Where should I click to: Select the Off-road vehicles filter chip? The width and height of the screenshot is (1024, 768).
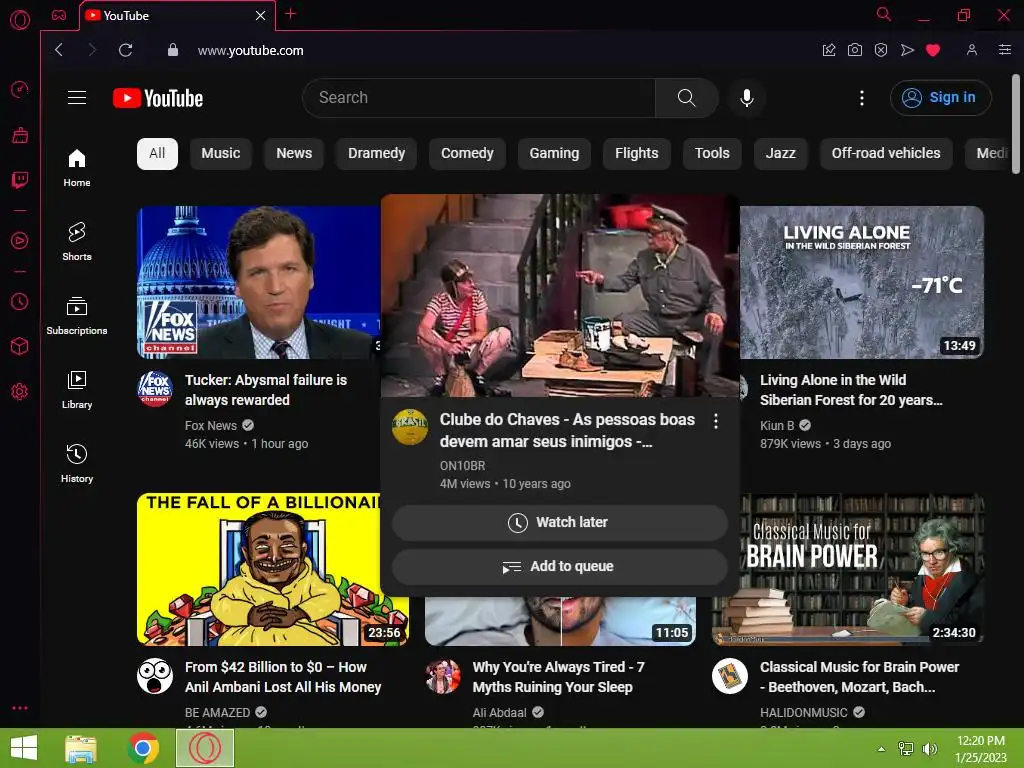(x=886, y=153)
